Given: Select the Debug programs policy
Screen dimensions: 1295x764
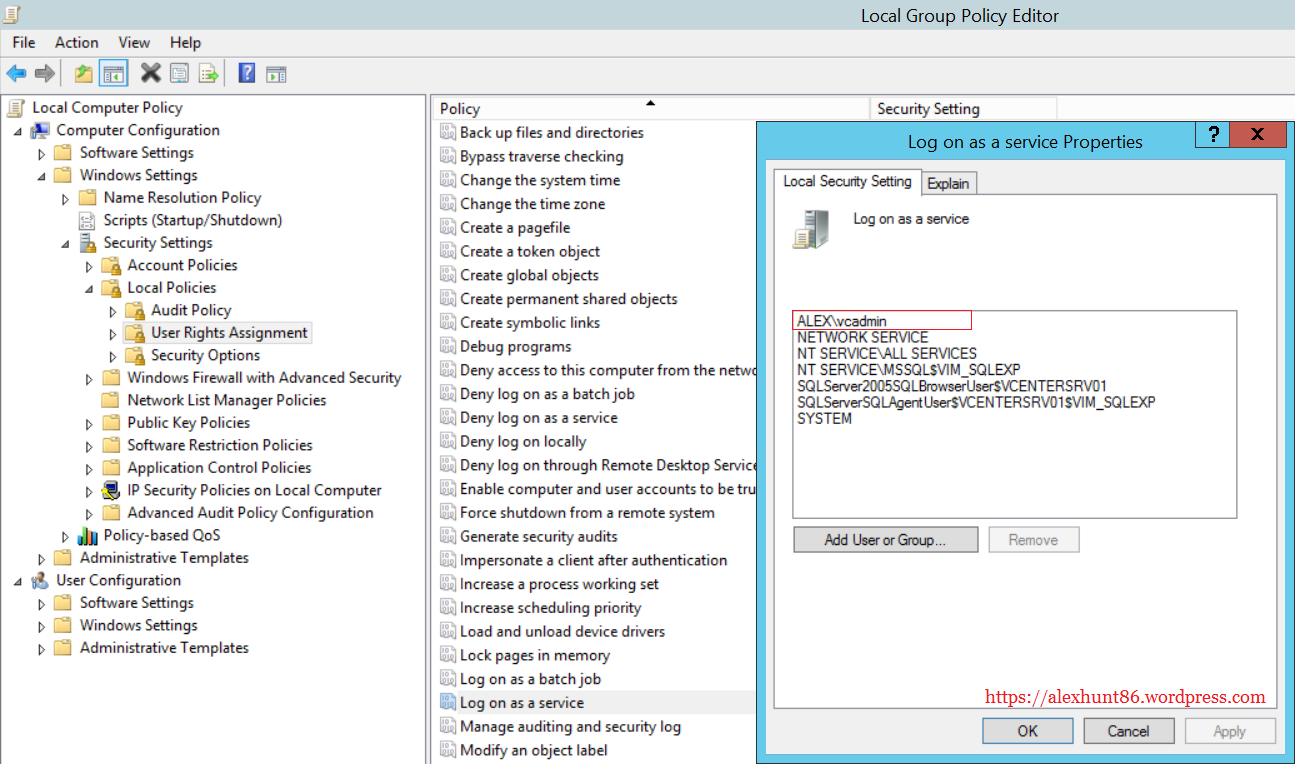Looking at the screenshot, I should 515,347.
